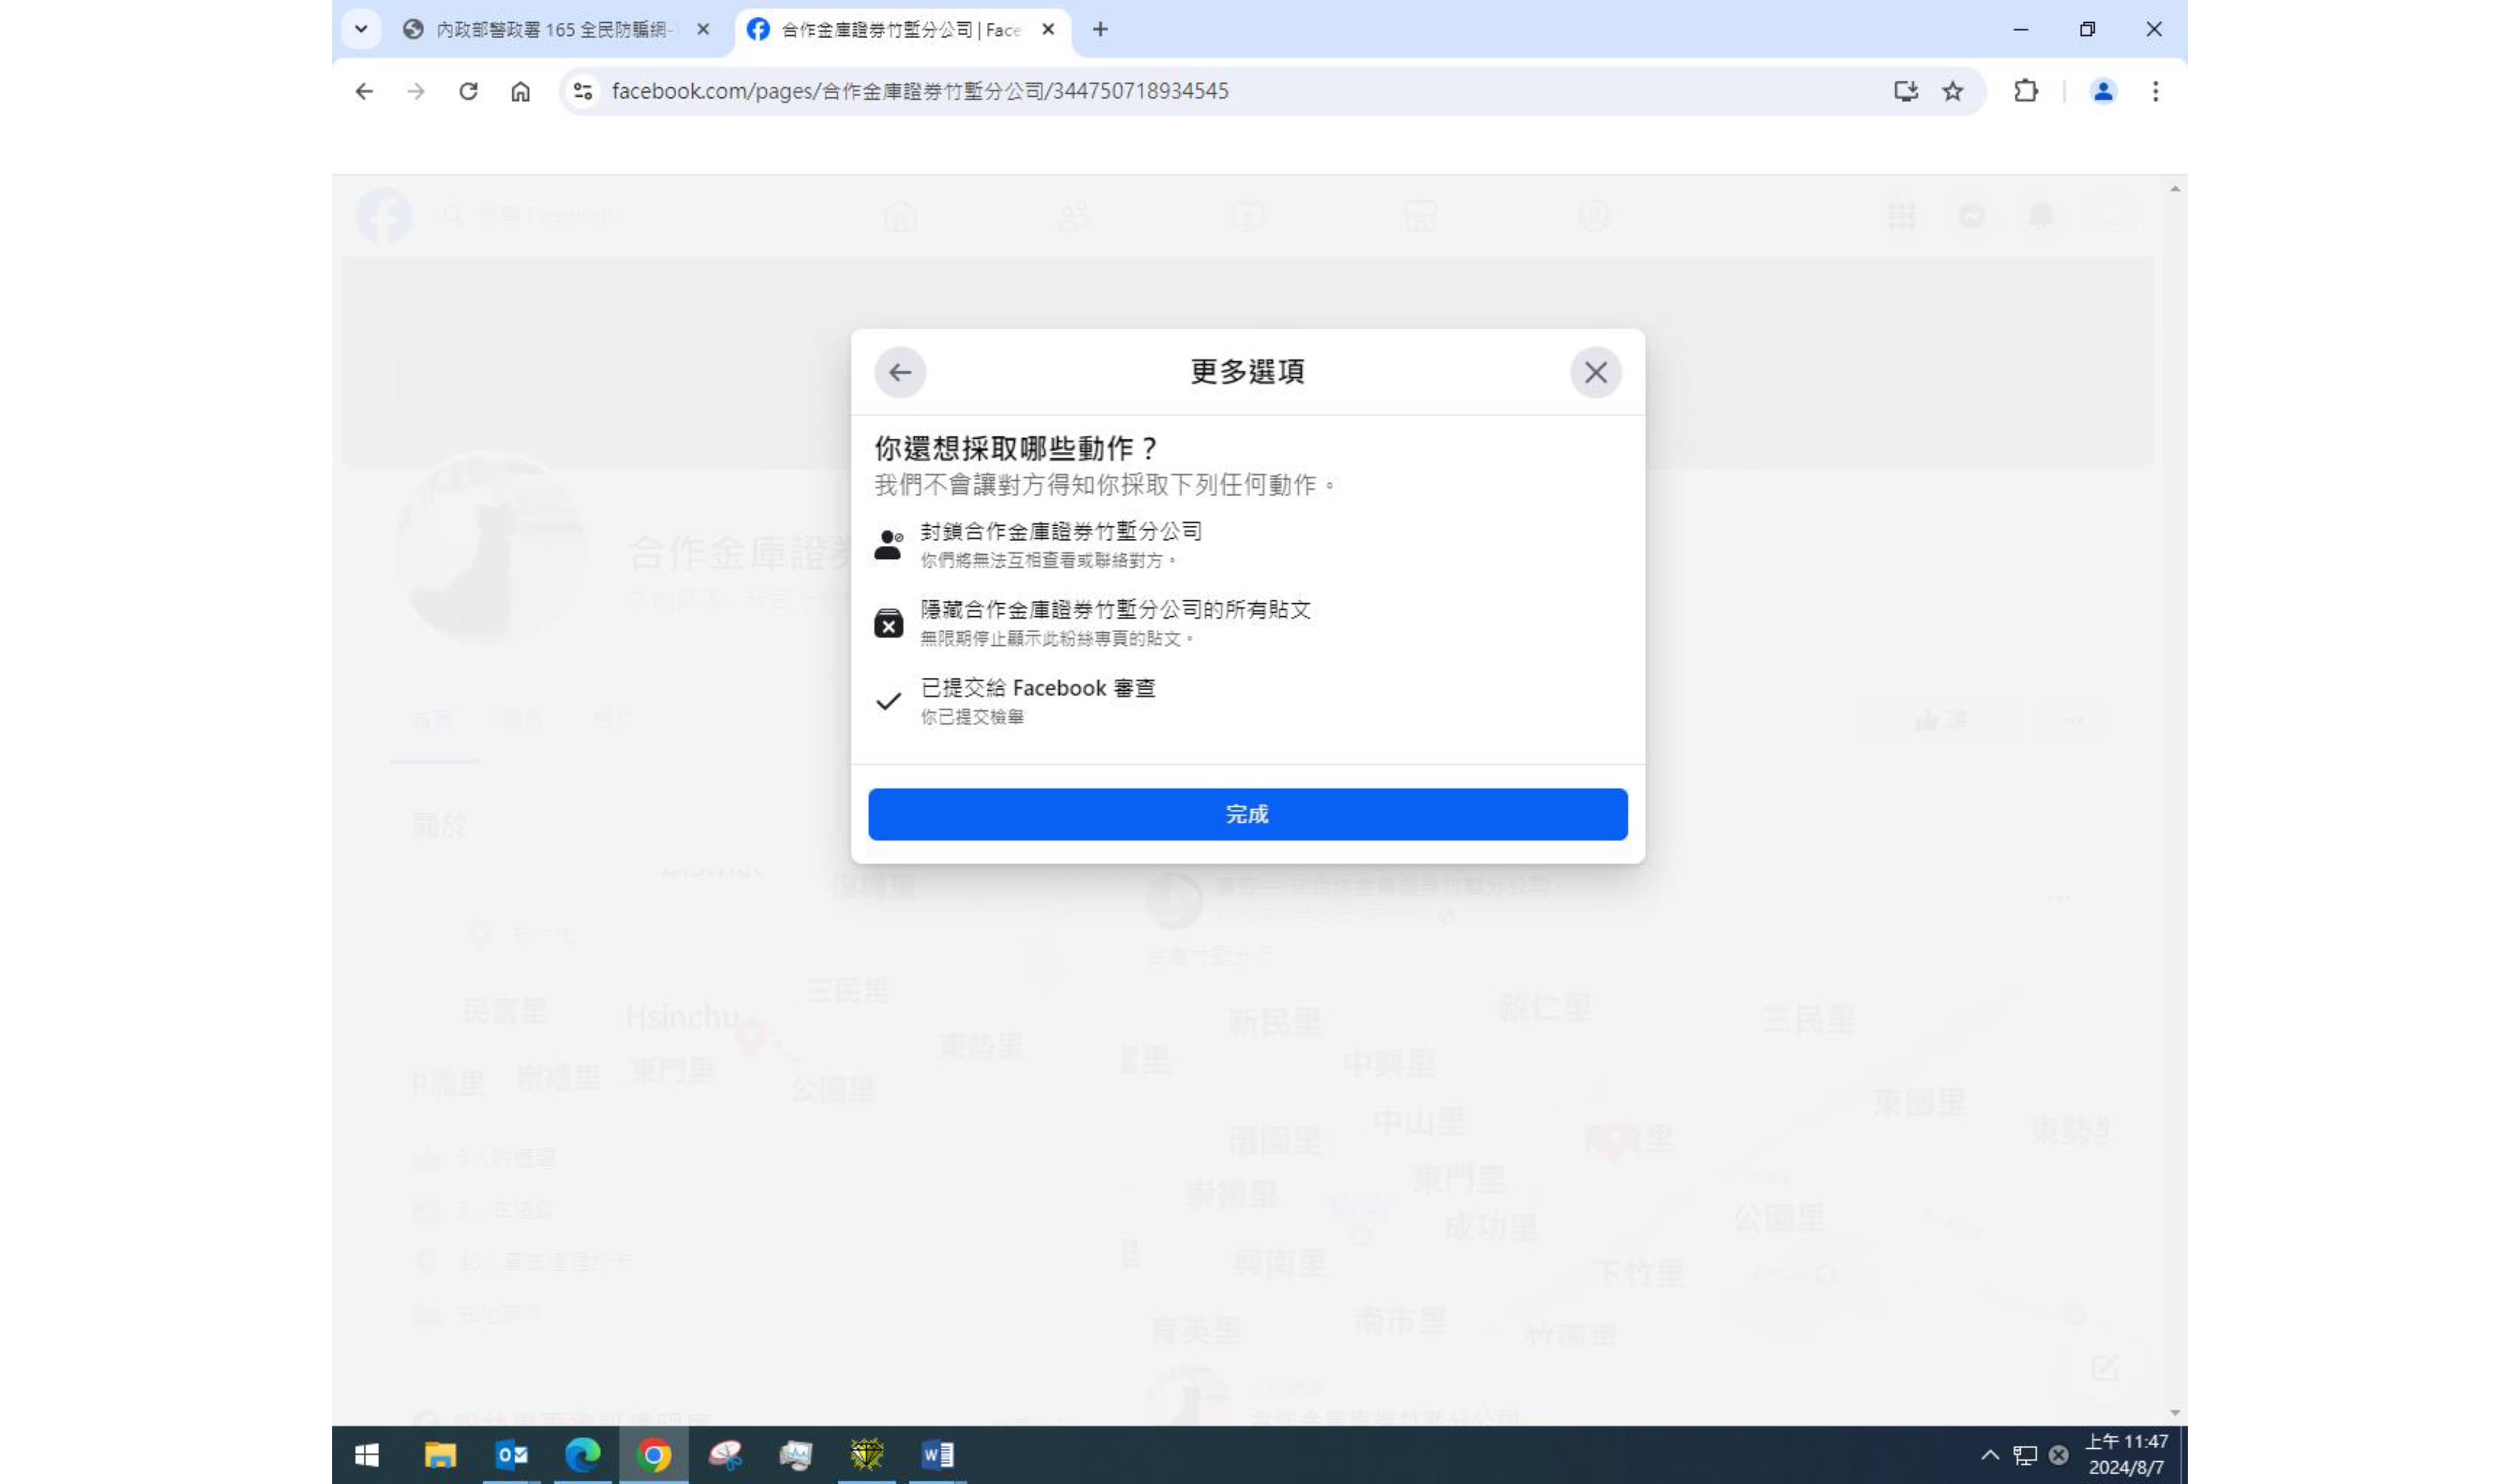This screenshot has height=1484, width=2520.
Task: Reload the current Facebook page
Action: point(468,91)
